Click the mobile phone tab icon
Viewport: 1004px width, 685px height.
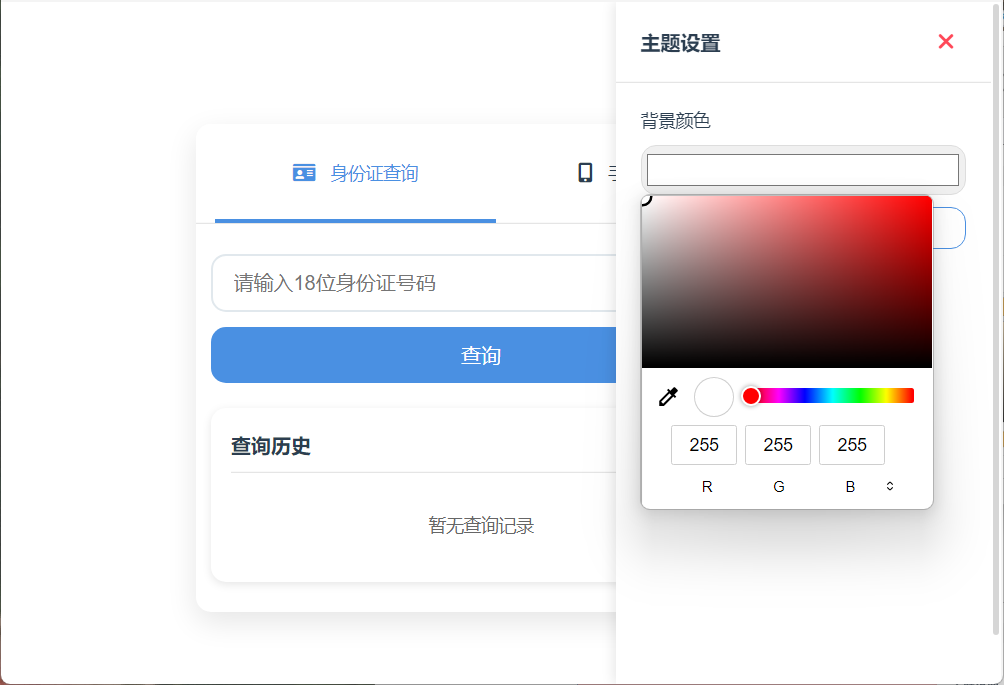click(x=585, y=173)
